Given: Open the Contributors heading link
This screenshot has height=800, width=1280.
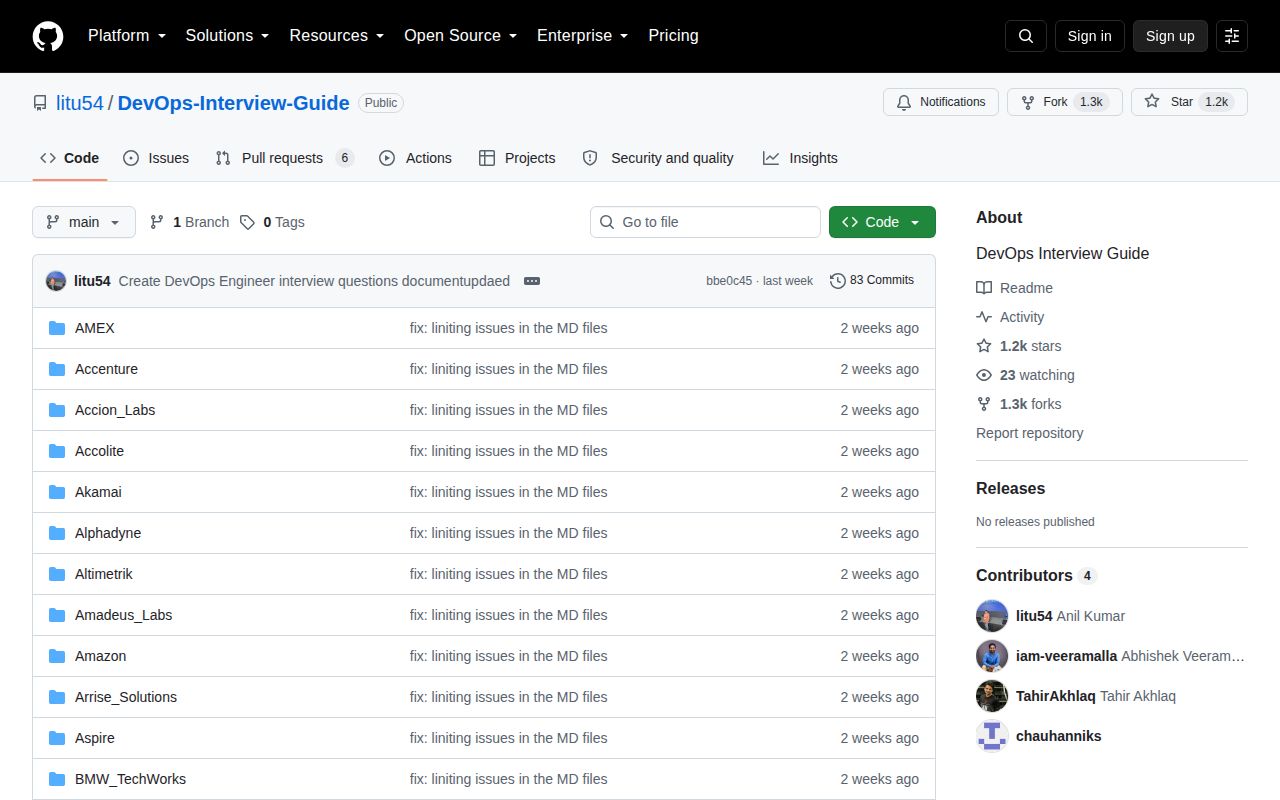Looking at the screenshot, I should [x=1036, y=575].
